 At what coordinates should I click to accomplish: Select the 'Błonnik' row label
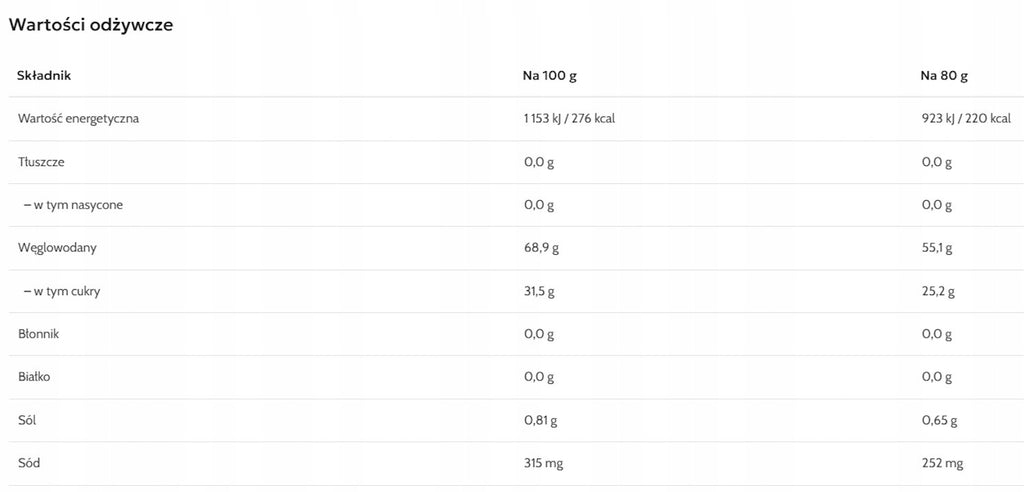click(x=39, y=334)
